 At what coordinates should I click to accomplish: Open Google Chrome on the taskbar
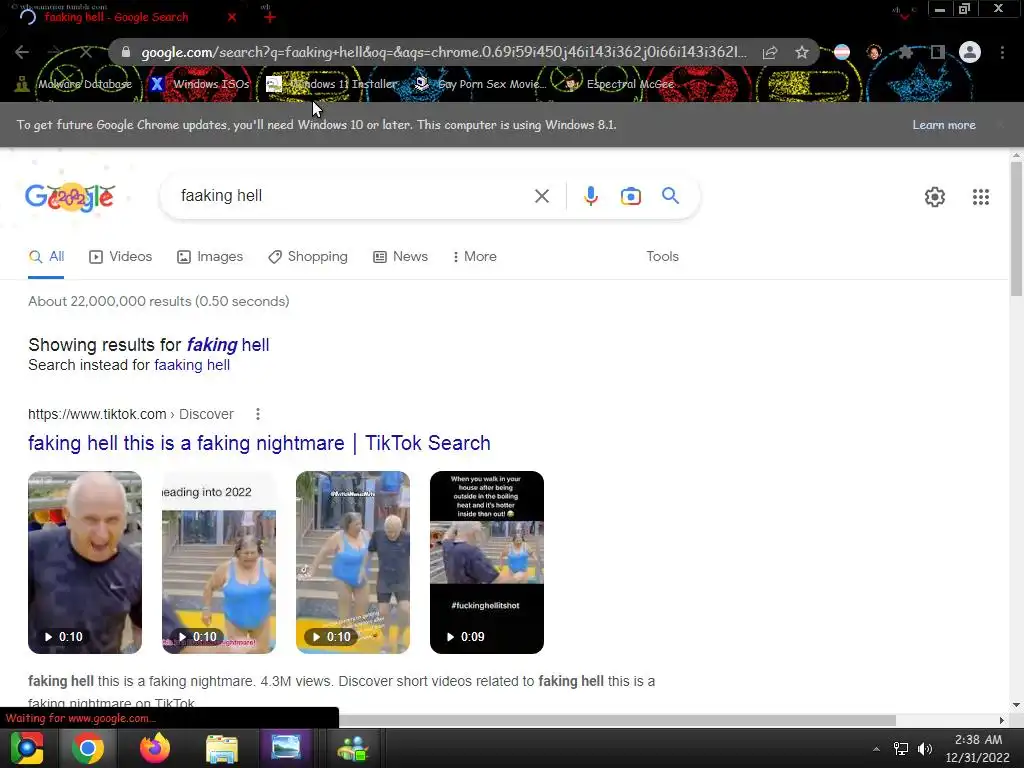pos(88,748)
